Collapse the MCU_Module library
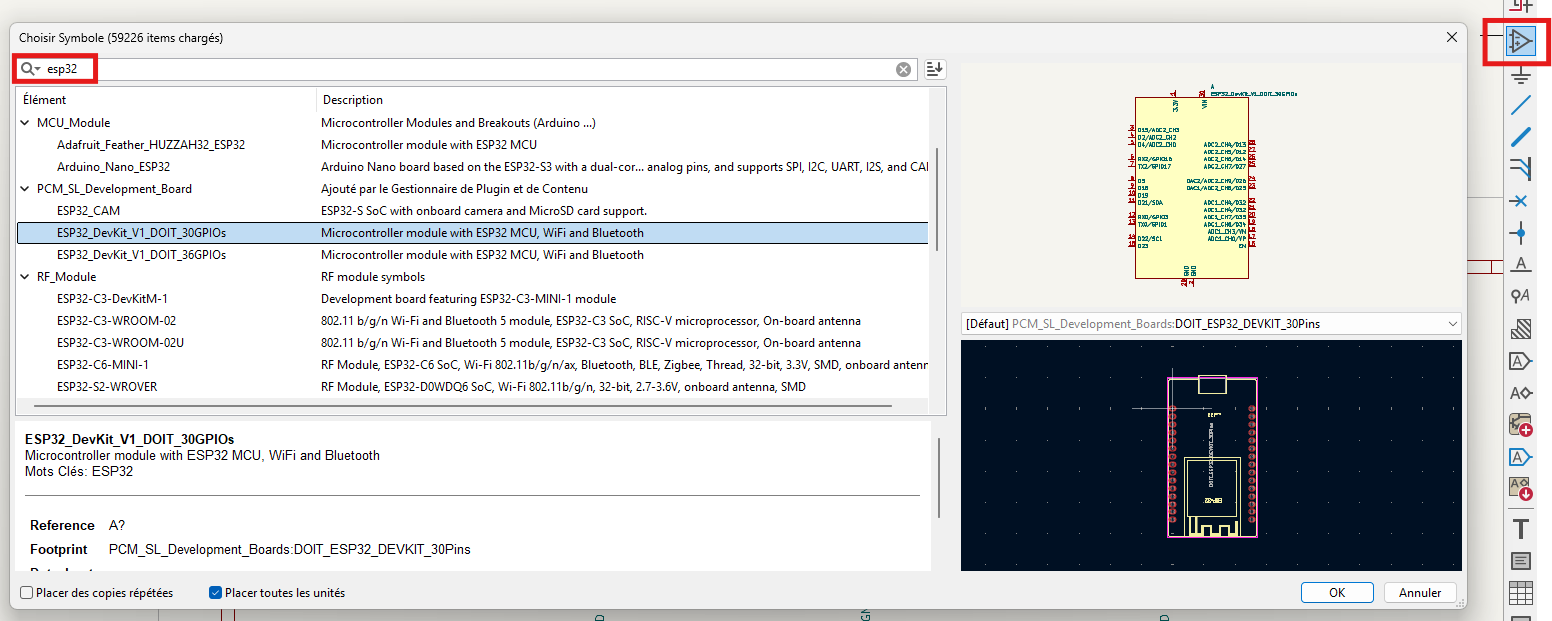Viewport: 1552px width, 621px height. [x=26, y=123]
